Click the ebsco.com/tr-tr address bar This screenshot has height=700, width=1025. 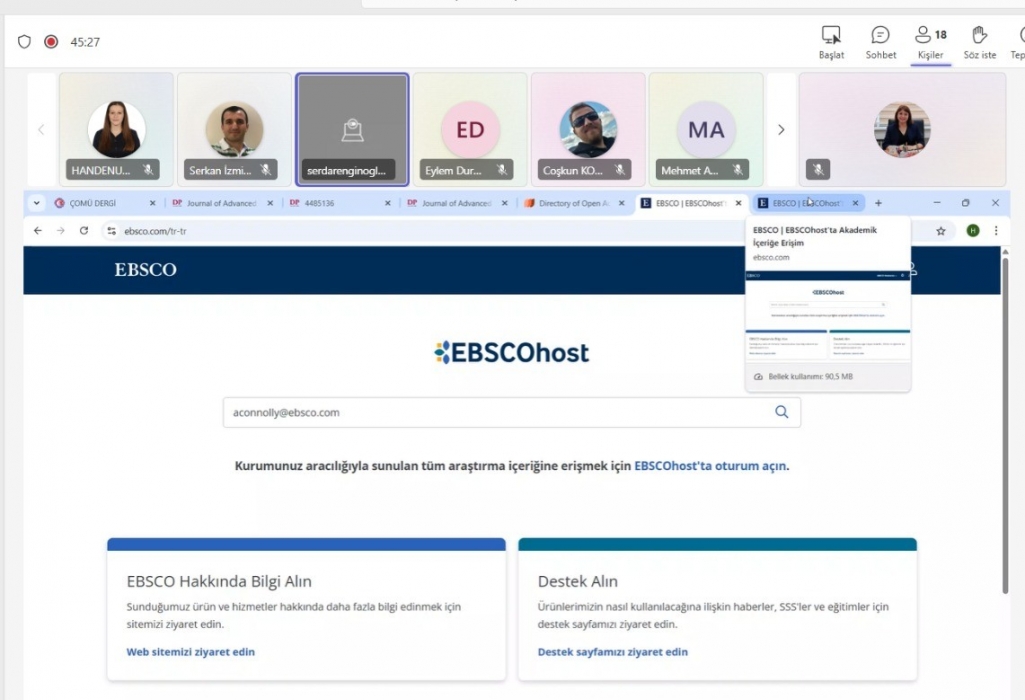point(523,231)
